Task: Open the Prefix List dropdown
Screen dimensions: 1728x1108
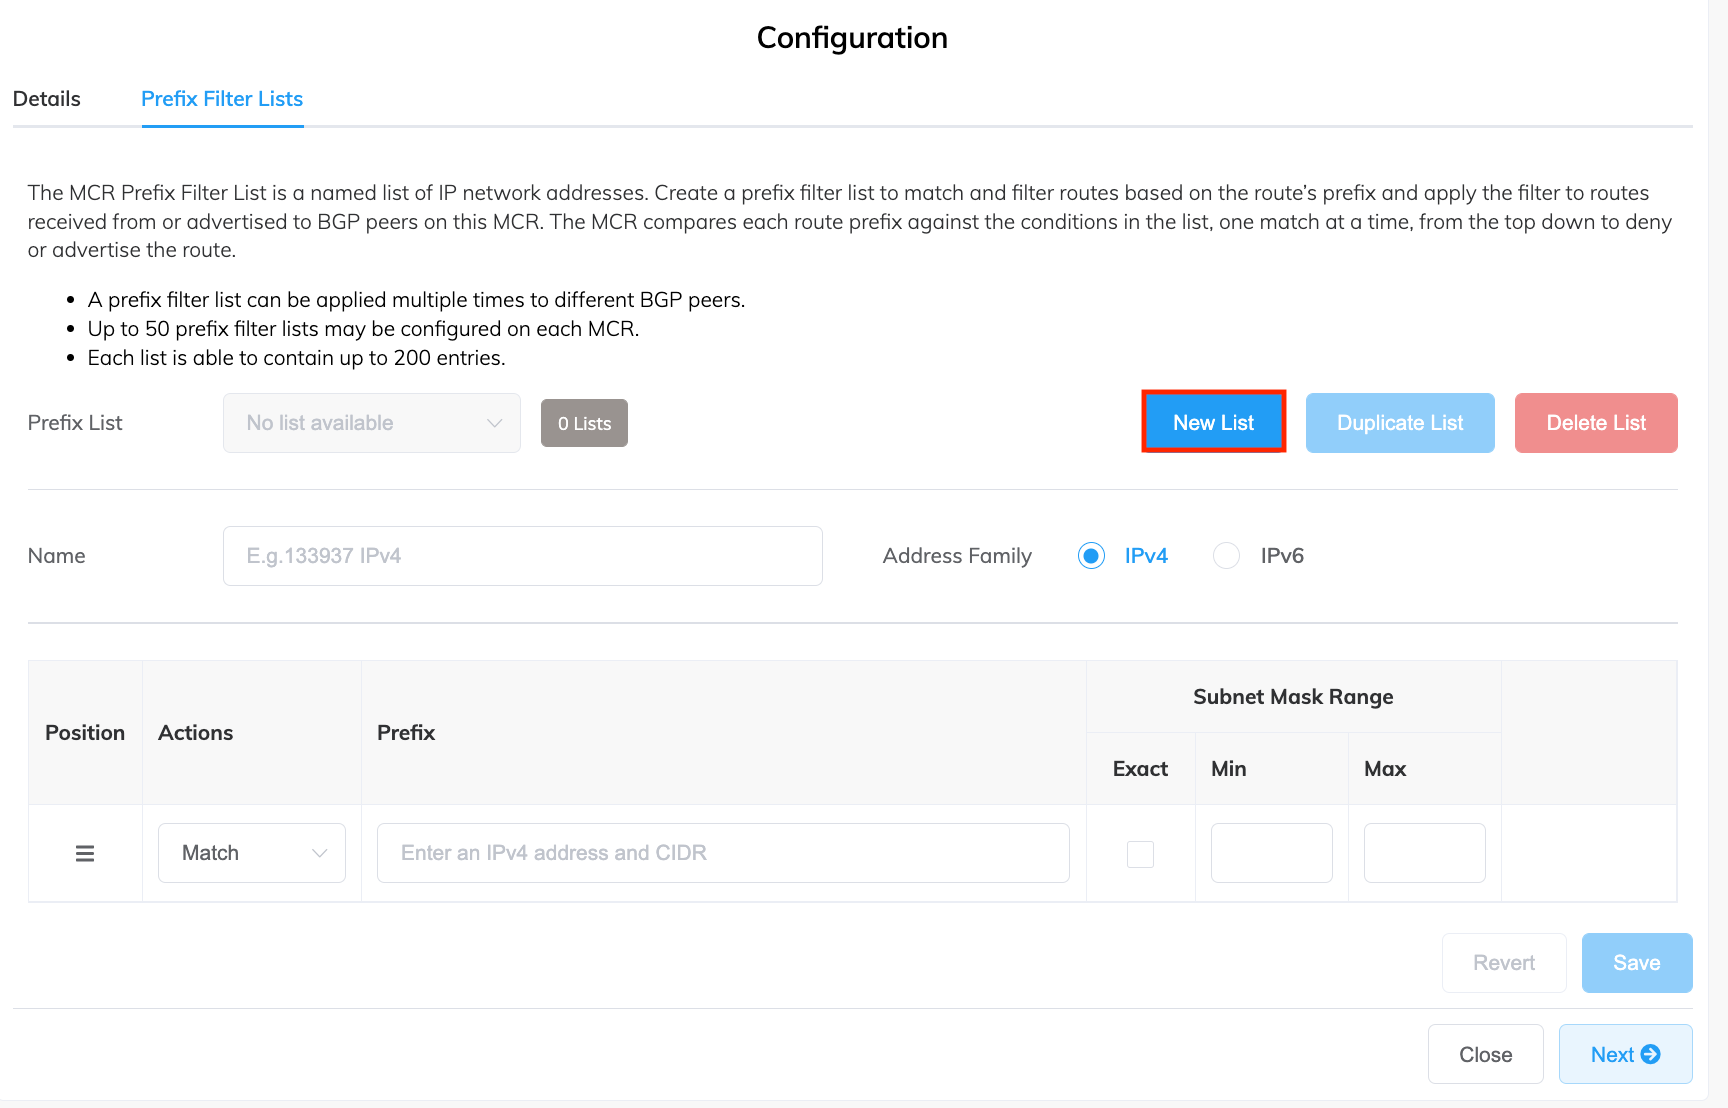Action: coord(372,423)
